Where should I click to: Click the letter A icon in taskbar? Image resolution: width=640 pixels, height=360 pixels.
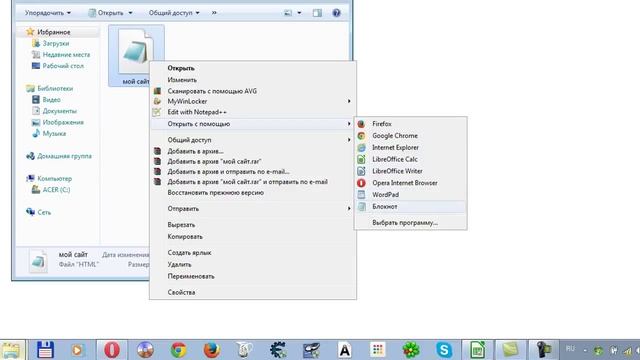tap(344, 350)
